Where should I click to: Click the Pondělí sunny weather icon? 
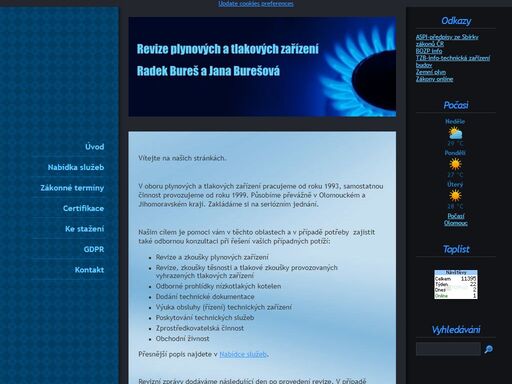pyautogui.click(x=455, y=164)
